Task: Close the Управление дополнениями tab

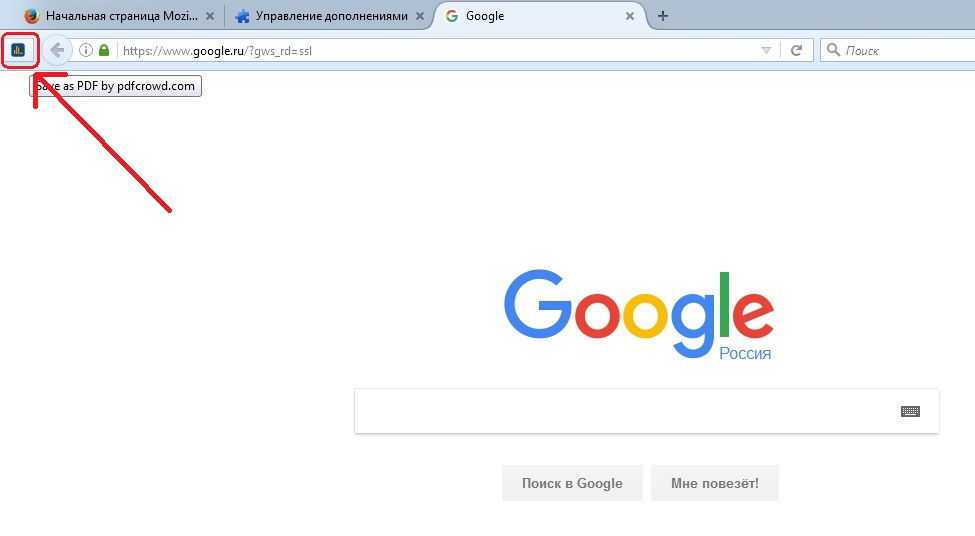Action: click(x=420, y=16)
